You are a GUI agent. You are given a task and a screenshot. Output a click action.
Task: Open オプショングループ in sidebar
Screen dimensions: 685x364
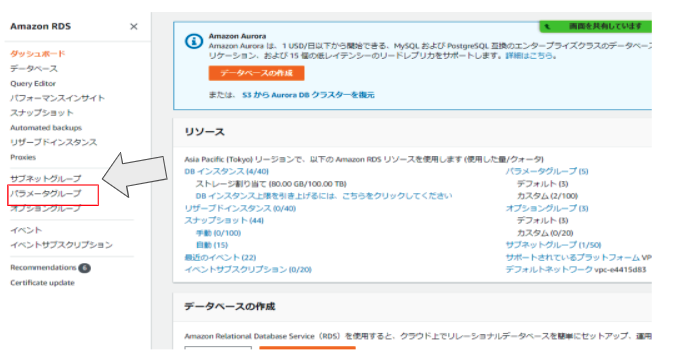tap(45, 208)
